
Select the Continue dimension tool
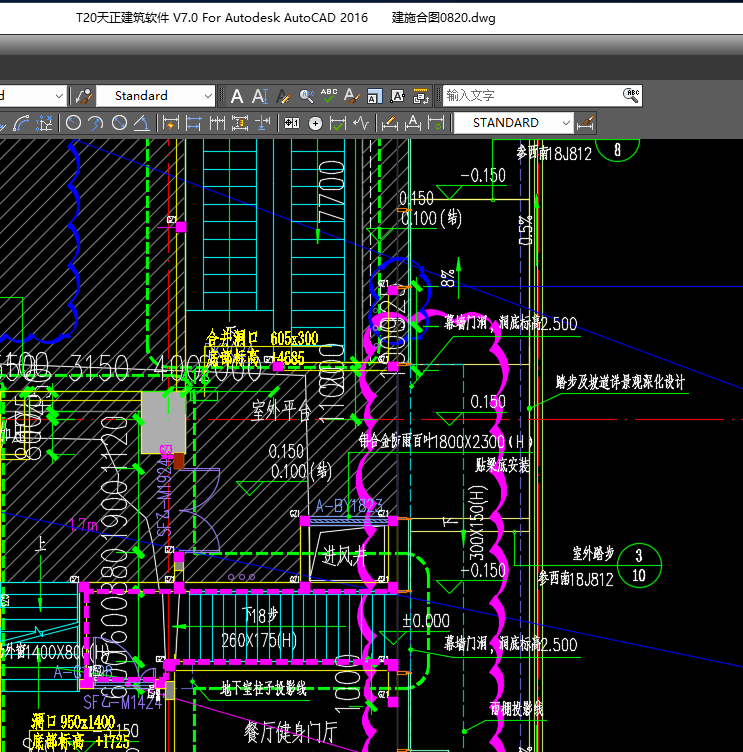tap(217, 123)
